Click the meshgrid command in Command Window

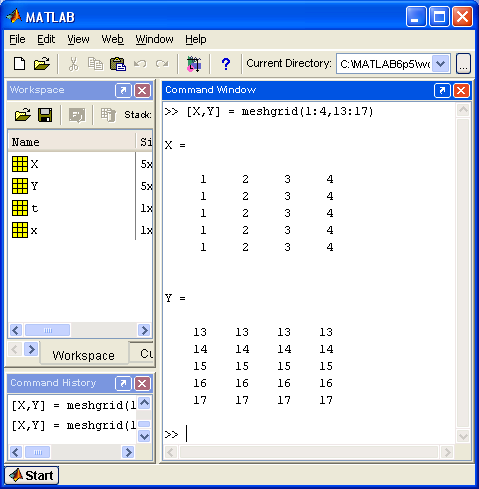click(280, 111)
